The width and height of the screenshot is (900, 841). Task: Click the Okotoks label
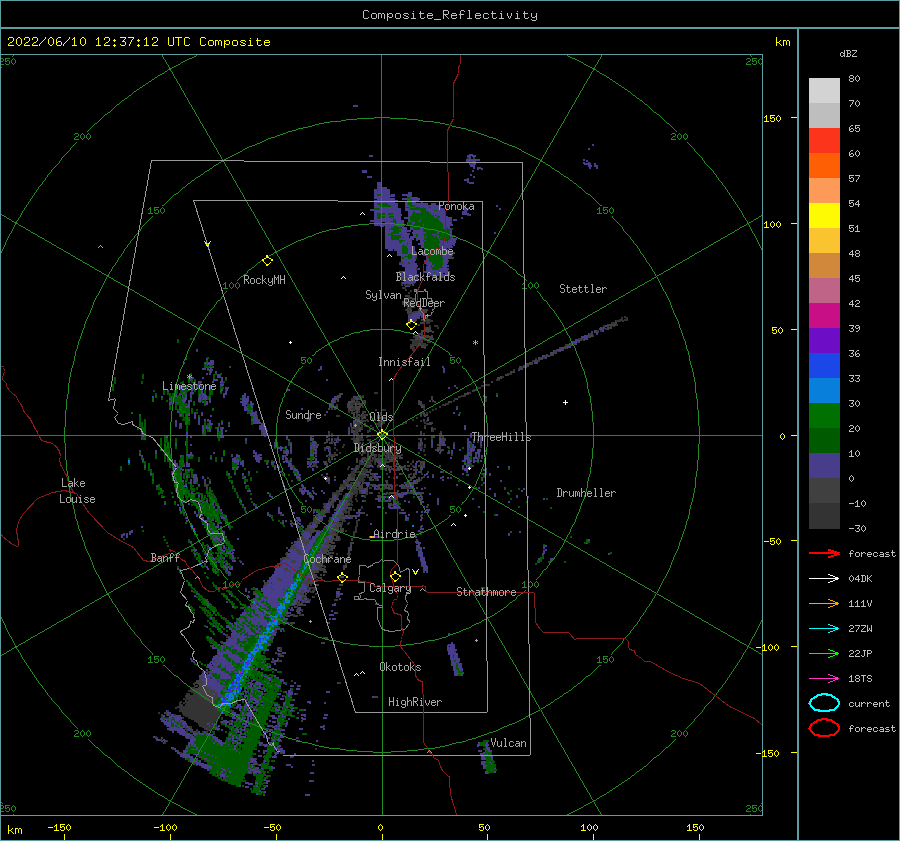point(400,666)
